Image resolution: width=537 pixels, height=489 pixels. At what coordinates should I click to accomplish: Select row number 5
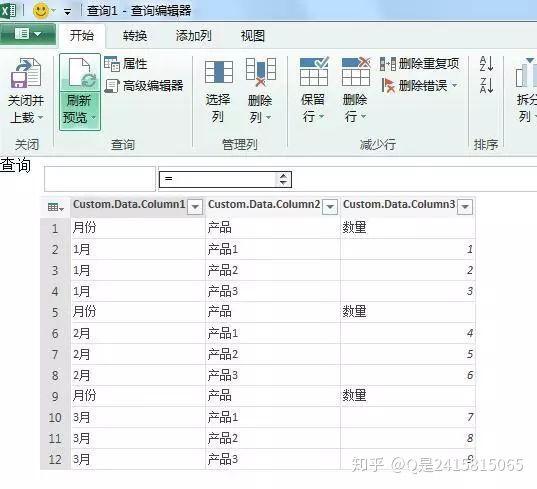pyautogui.click(x=55, y=312)
